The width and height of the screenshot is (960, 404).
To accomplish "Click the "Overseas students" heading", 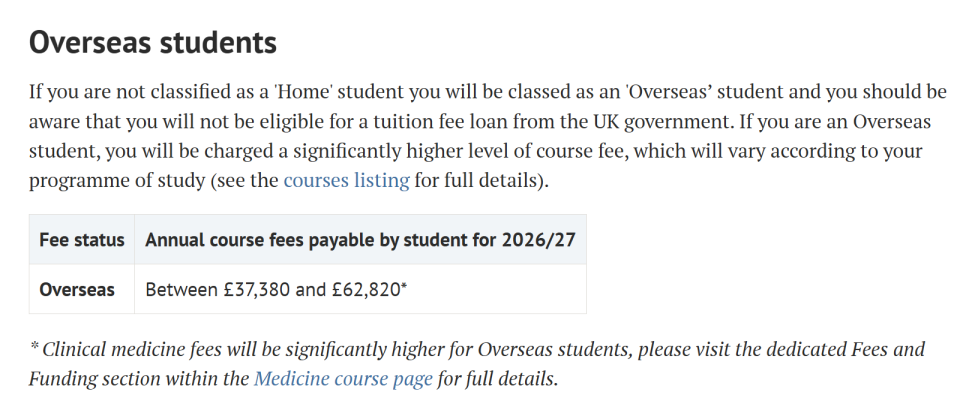I will (x=152, y=43).
